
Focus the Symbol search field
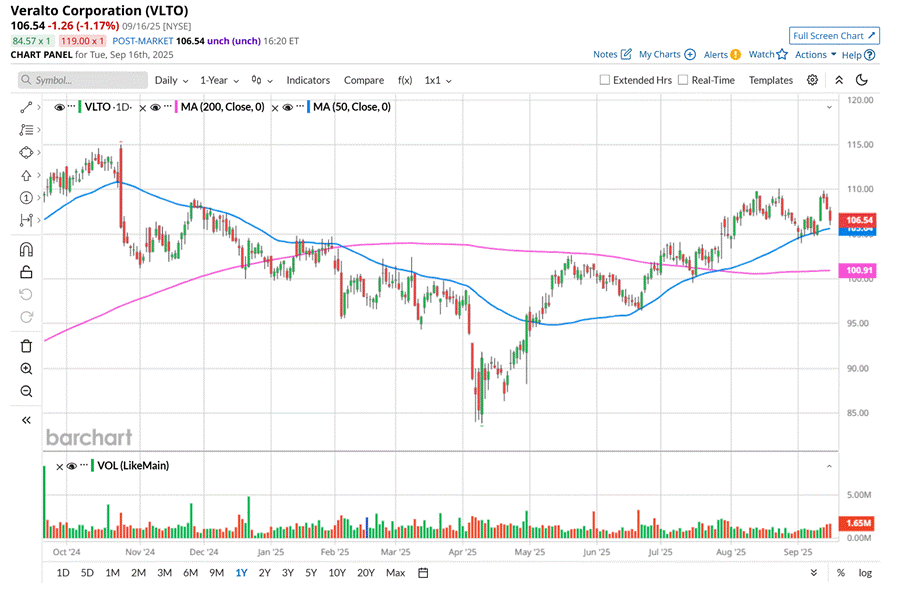tap(83, 80)
